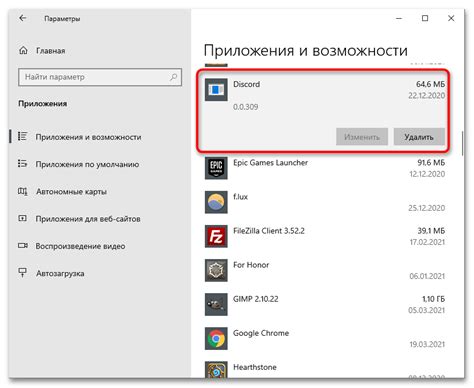Click the Hearthstone app icon

pyautogui.click(x=216, y=370)
